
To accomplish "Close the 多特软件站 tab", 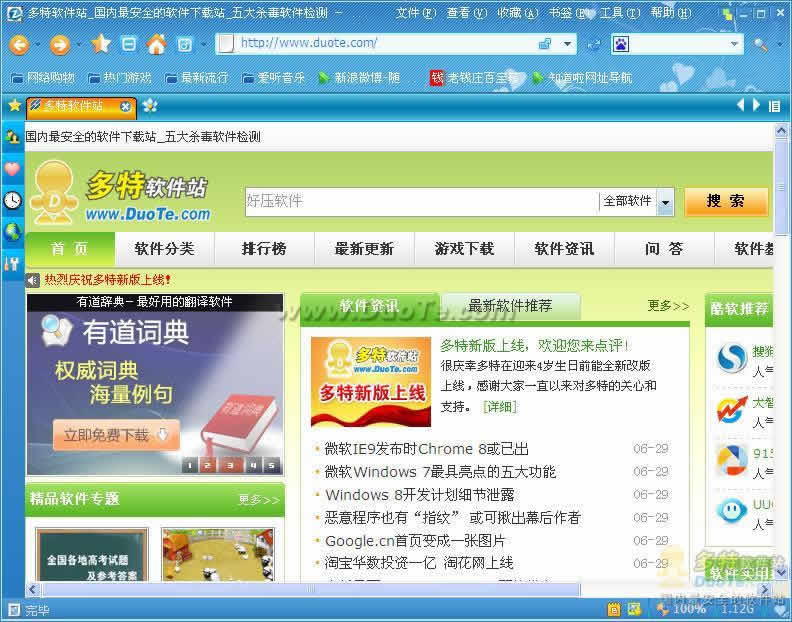I will tap(125, 106).
